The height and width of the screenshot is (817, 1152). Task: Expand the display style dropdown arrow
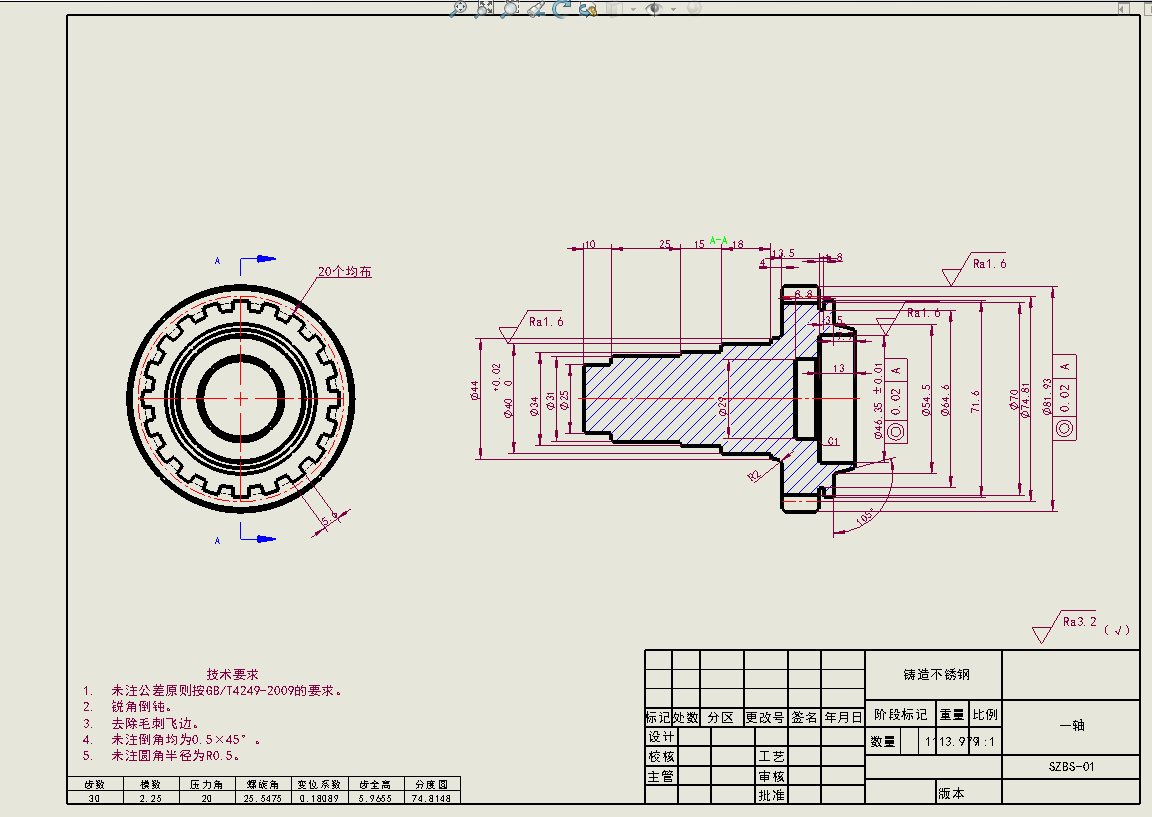[632, 8]
